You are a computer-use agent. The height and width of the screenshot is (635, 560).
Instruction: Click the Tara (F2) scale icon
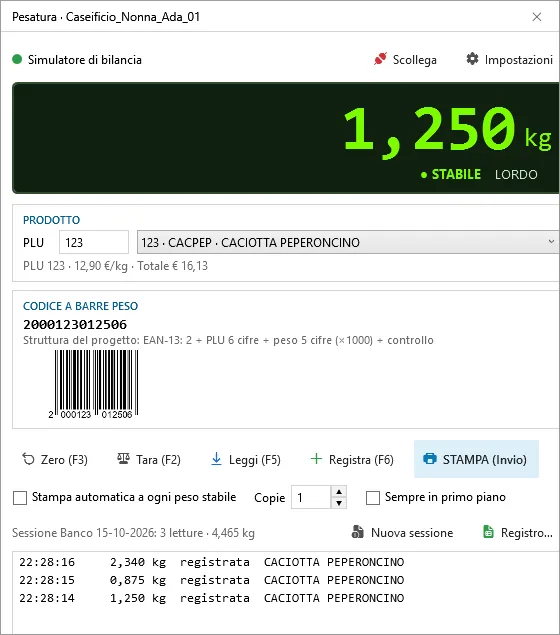pos(123,459)
